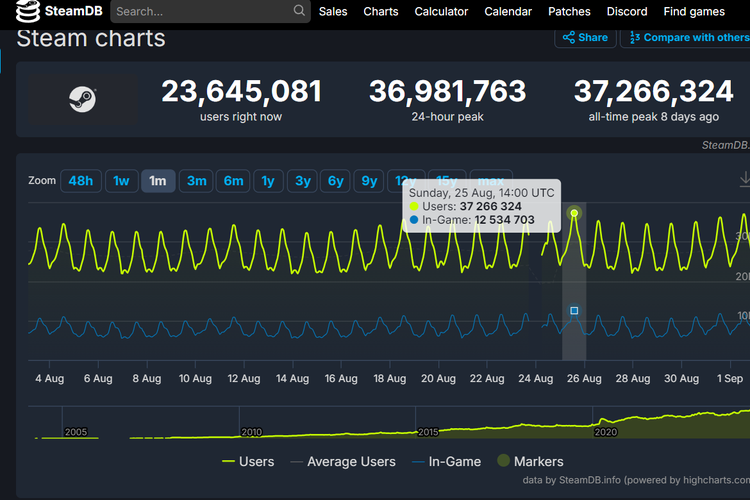Open Compare with others

tap(686, 37)
